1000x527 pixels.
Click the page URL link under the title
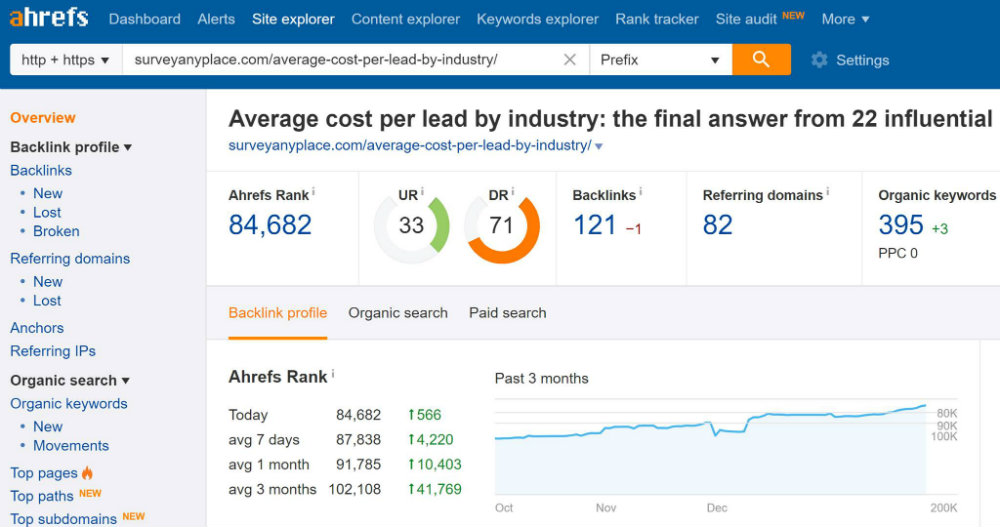(x=410, y=145)
